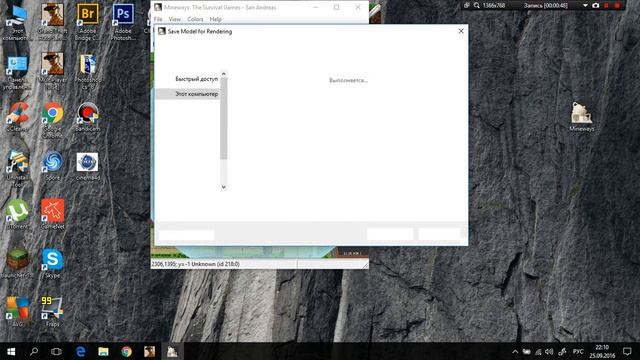
Task: Launch CCleaner from the desktop
Action: click(17, 116)
